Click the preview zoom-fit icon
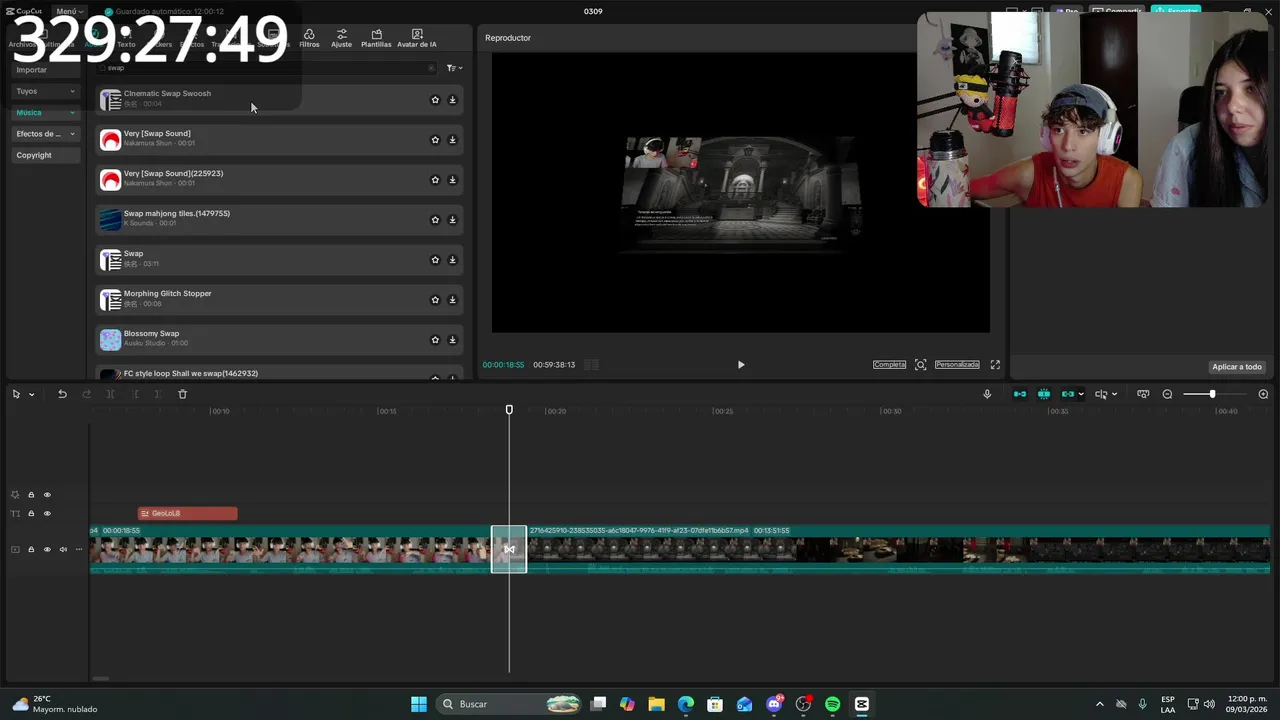The height and width of the screenshot is (720, 1280). coord(921,365)
